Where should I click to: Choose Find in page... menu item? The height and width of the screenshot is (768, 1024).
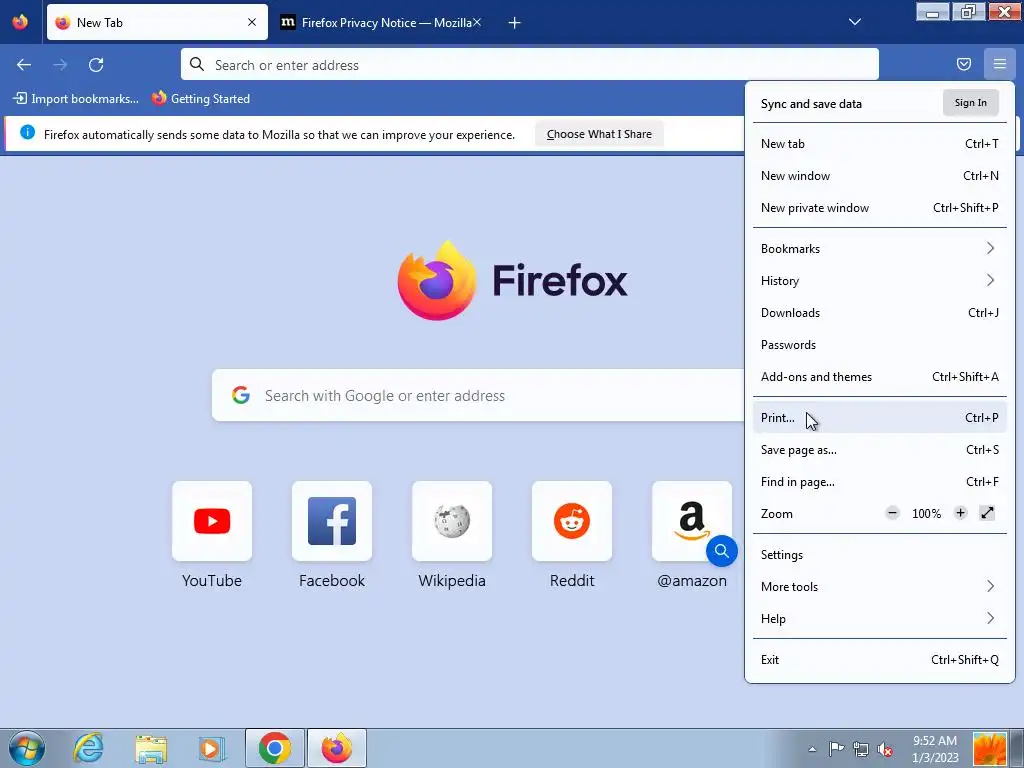(879, 482)
